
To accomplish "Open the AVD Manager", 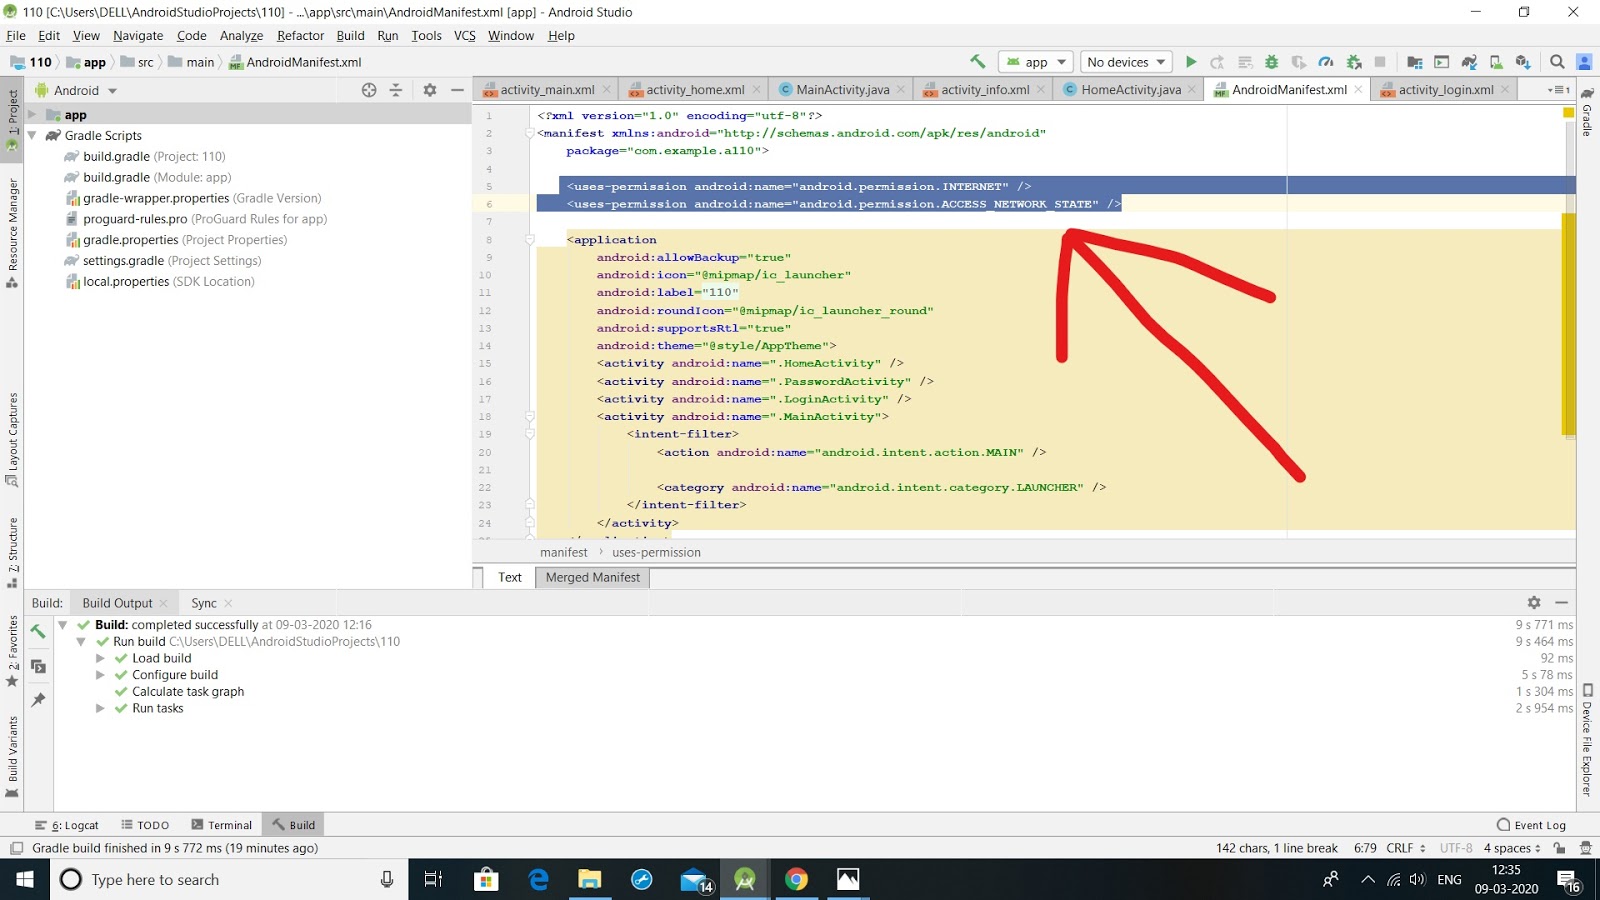I will click(x=1440, y=61).
